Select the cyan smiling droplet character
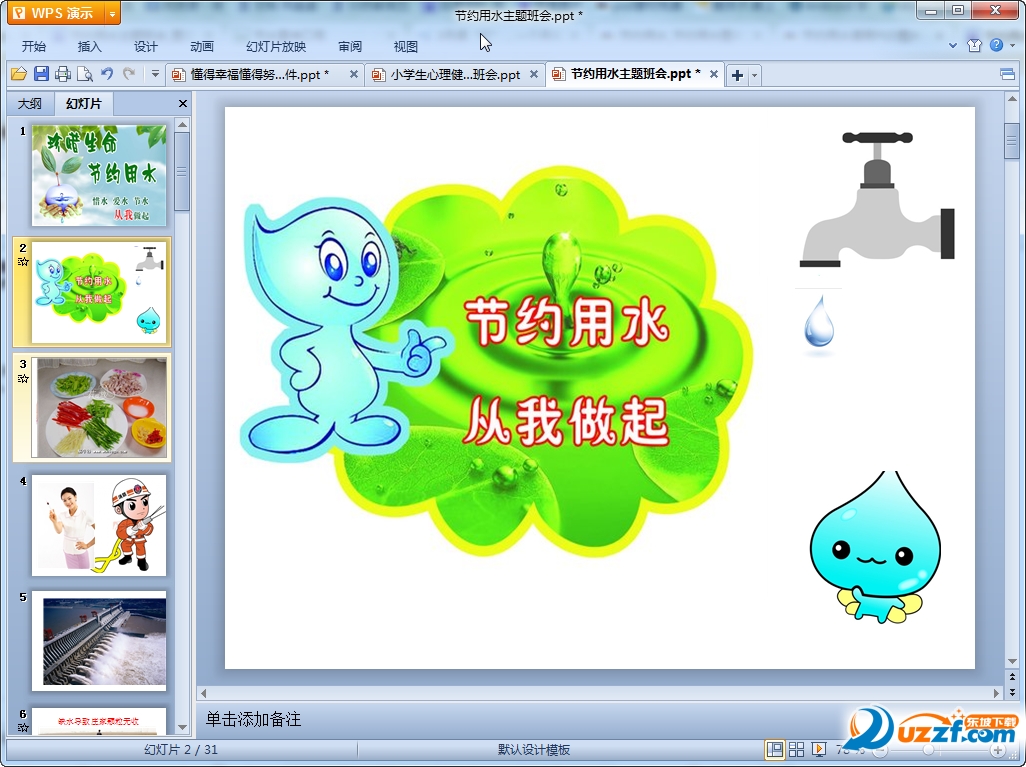The width and height of the screenshot is (1026, 767). [876, 547]
